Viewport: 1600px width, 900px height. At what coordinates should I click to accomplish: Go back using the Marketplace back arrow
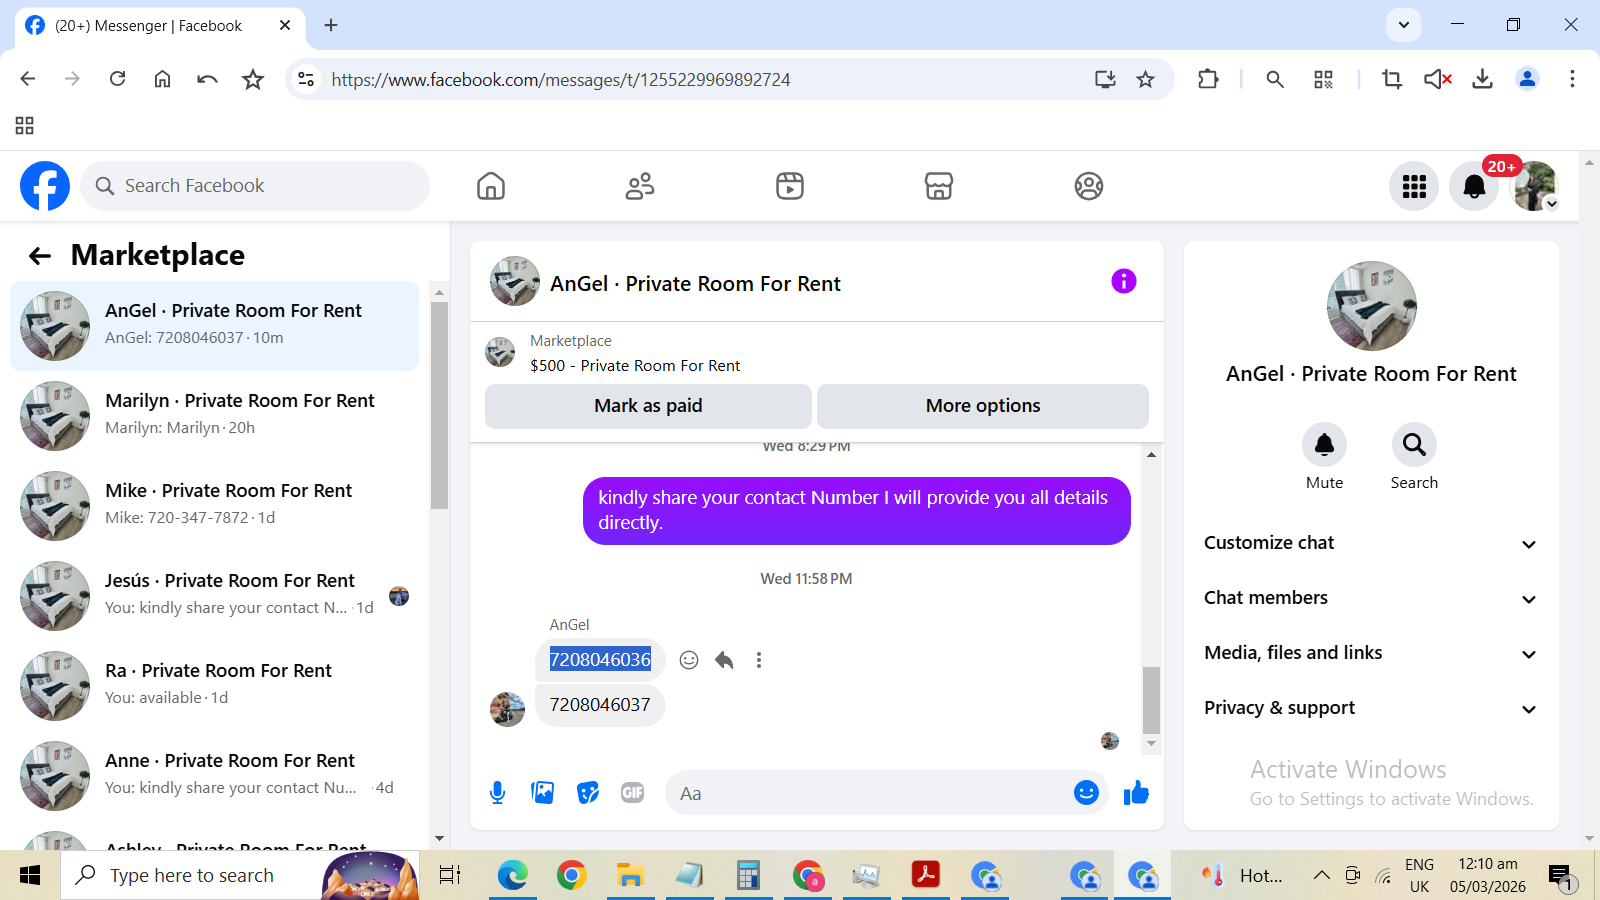click(40, 256)
